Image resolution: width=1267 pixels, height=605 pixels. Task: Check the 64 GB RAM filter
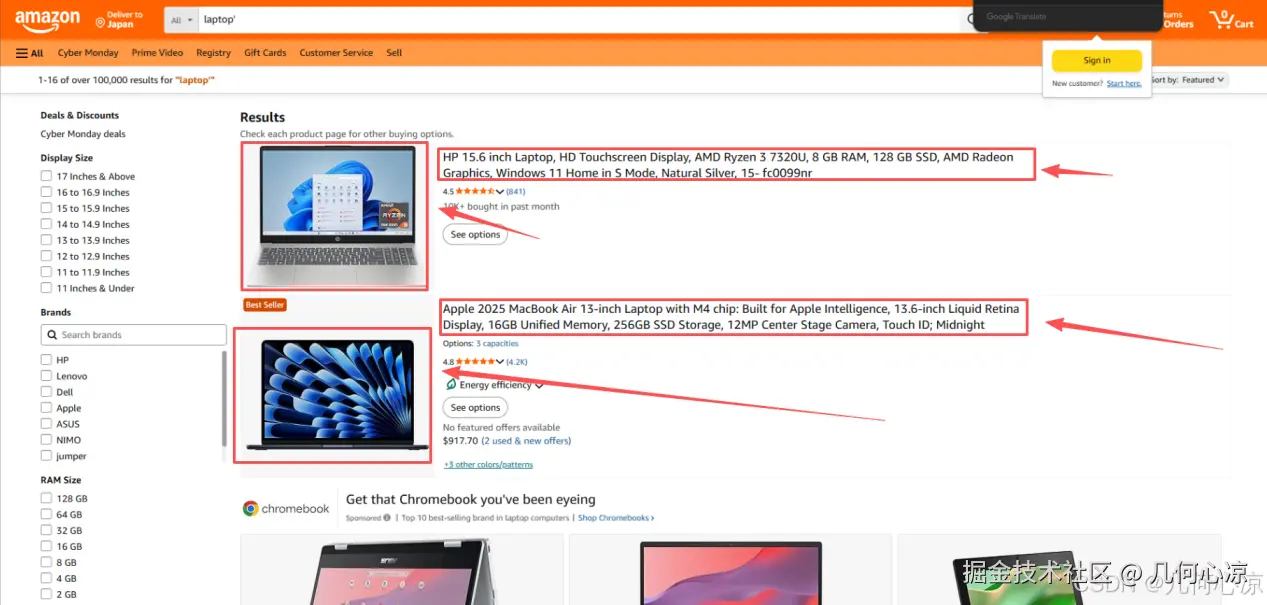coord(46,514)
